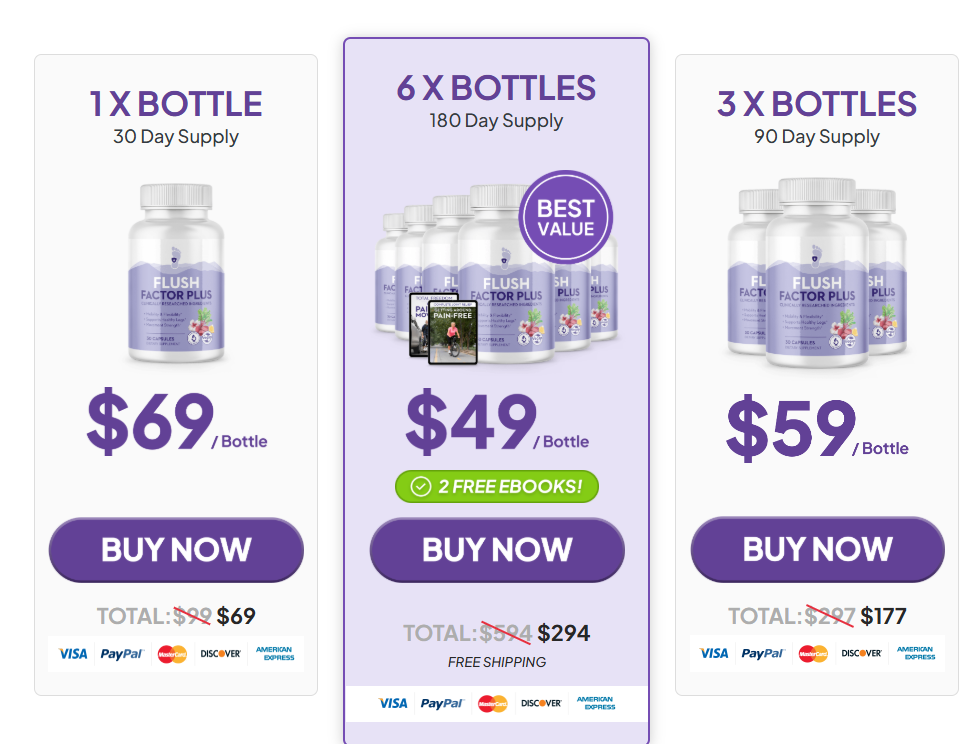Click the $49 per bottle price

tap(497, 422)
